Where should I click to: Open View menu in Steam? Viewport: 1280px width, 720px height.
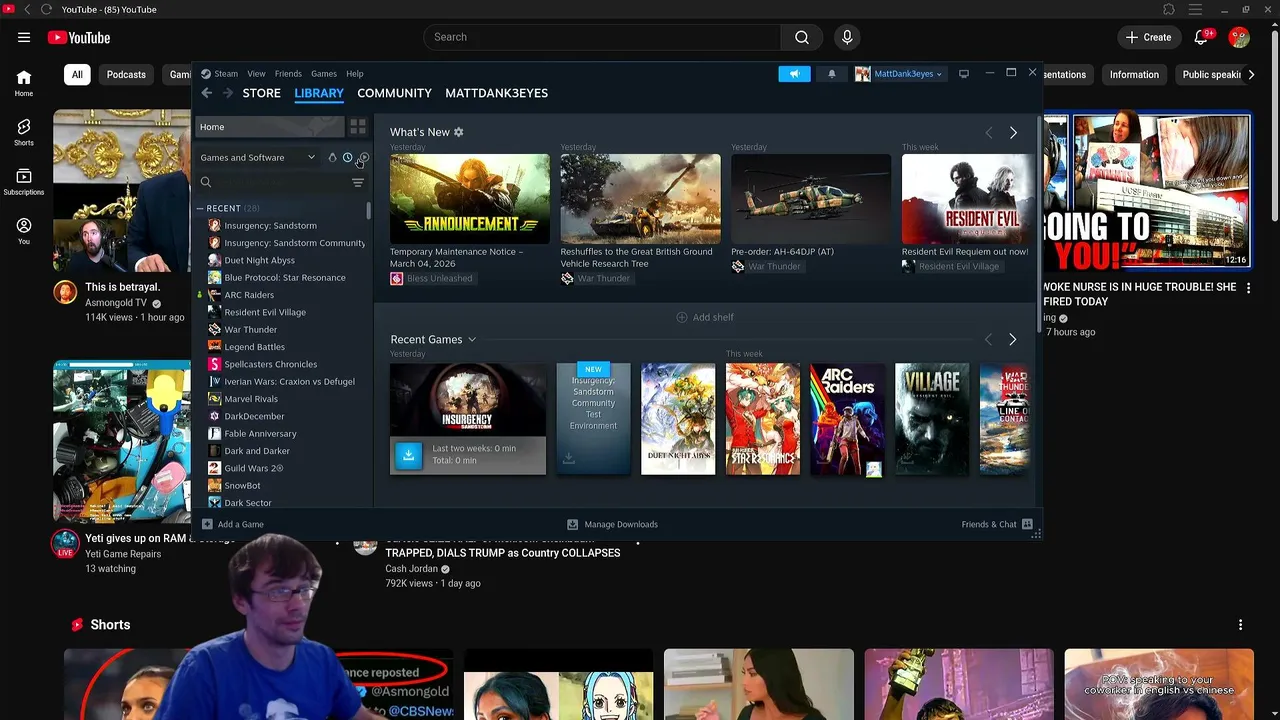point(256,74)
